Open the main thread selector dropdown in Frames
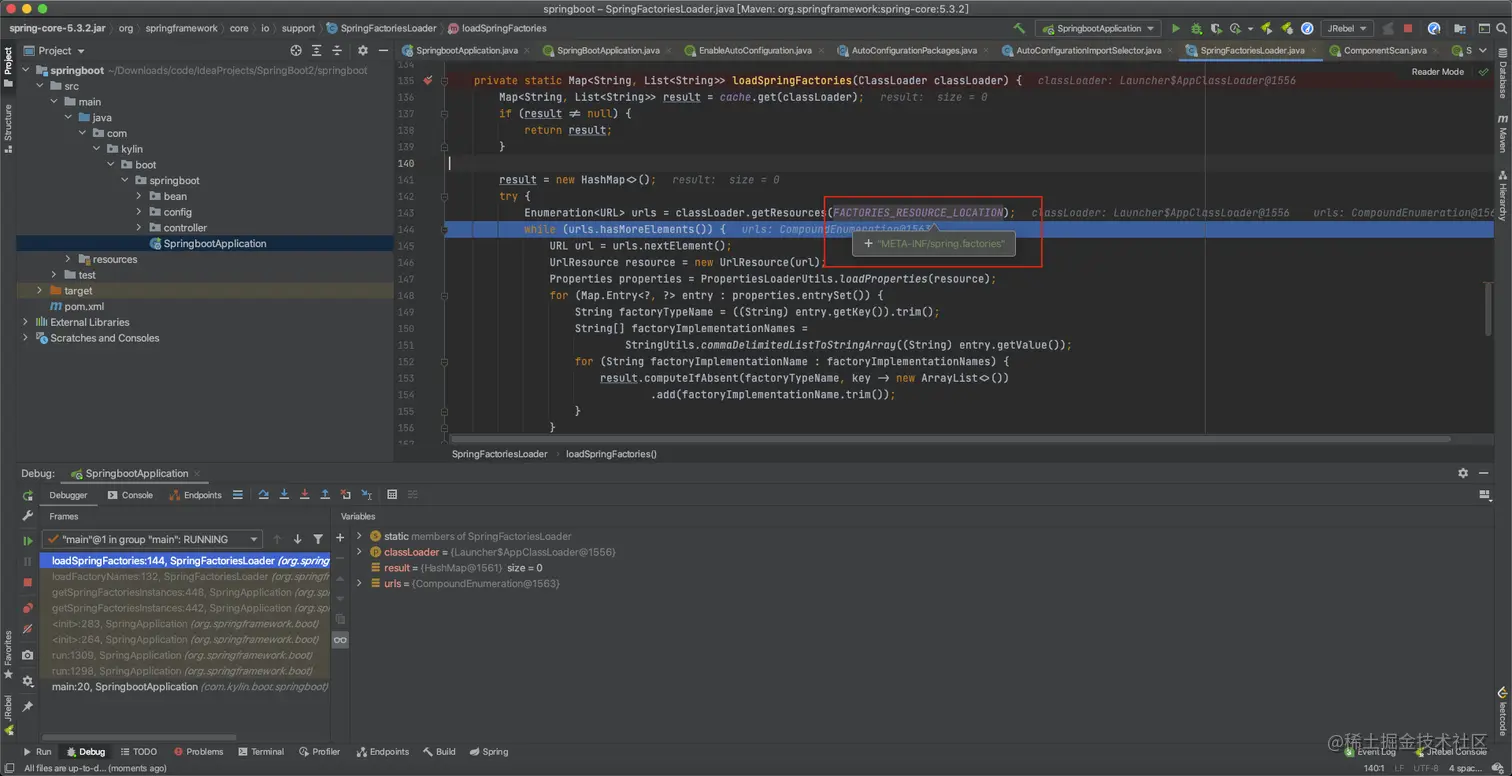This screenshot has width=1512, height=776. [153, 539]
